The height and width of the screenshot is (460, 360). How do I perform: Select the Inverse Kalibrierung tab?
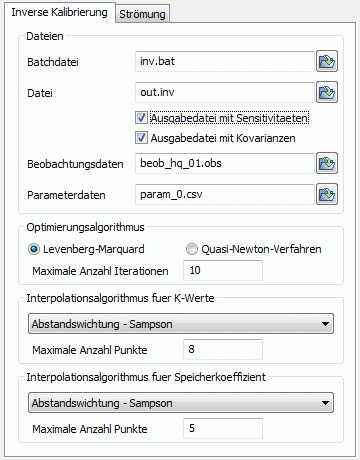(x=59, y=12)
